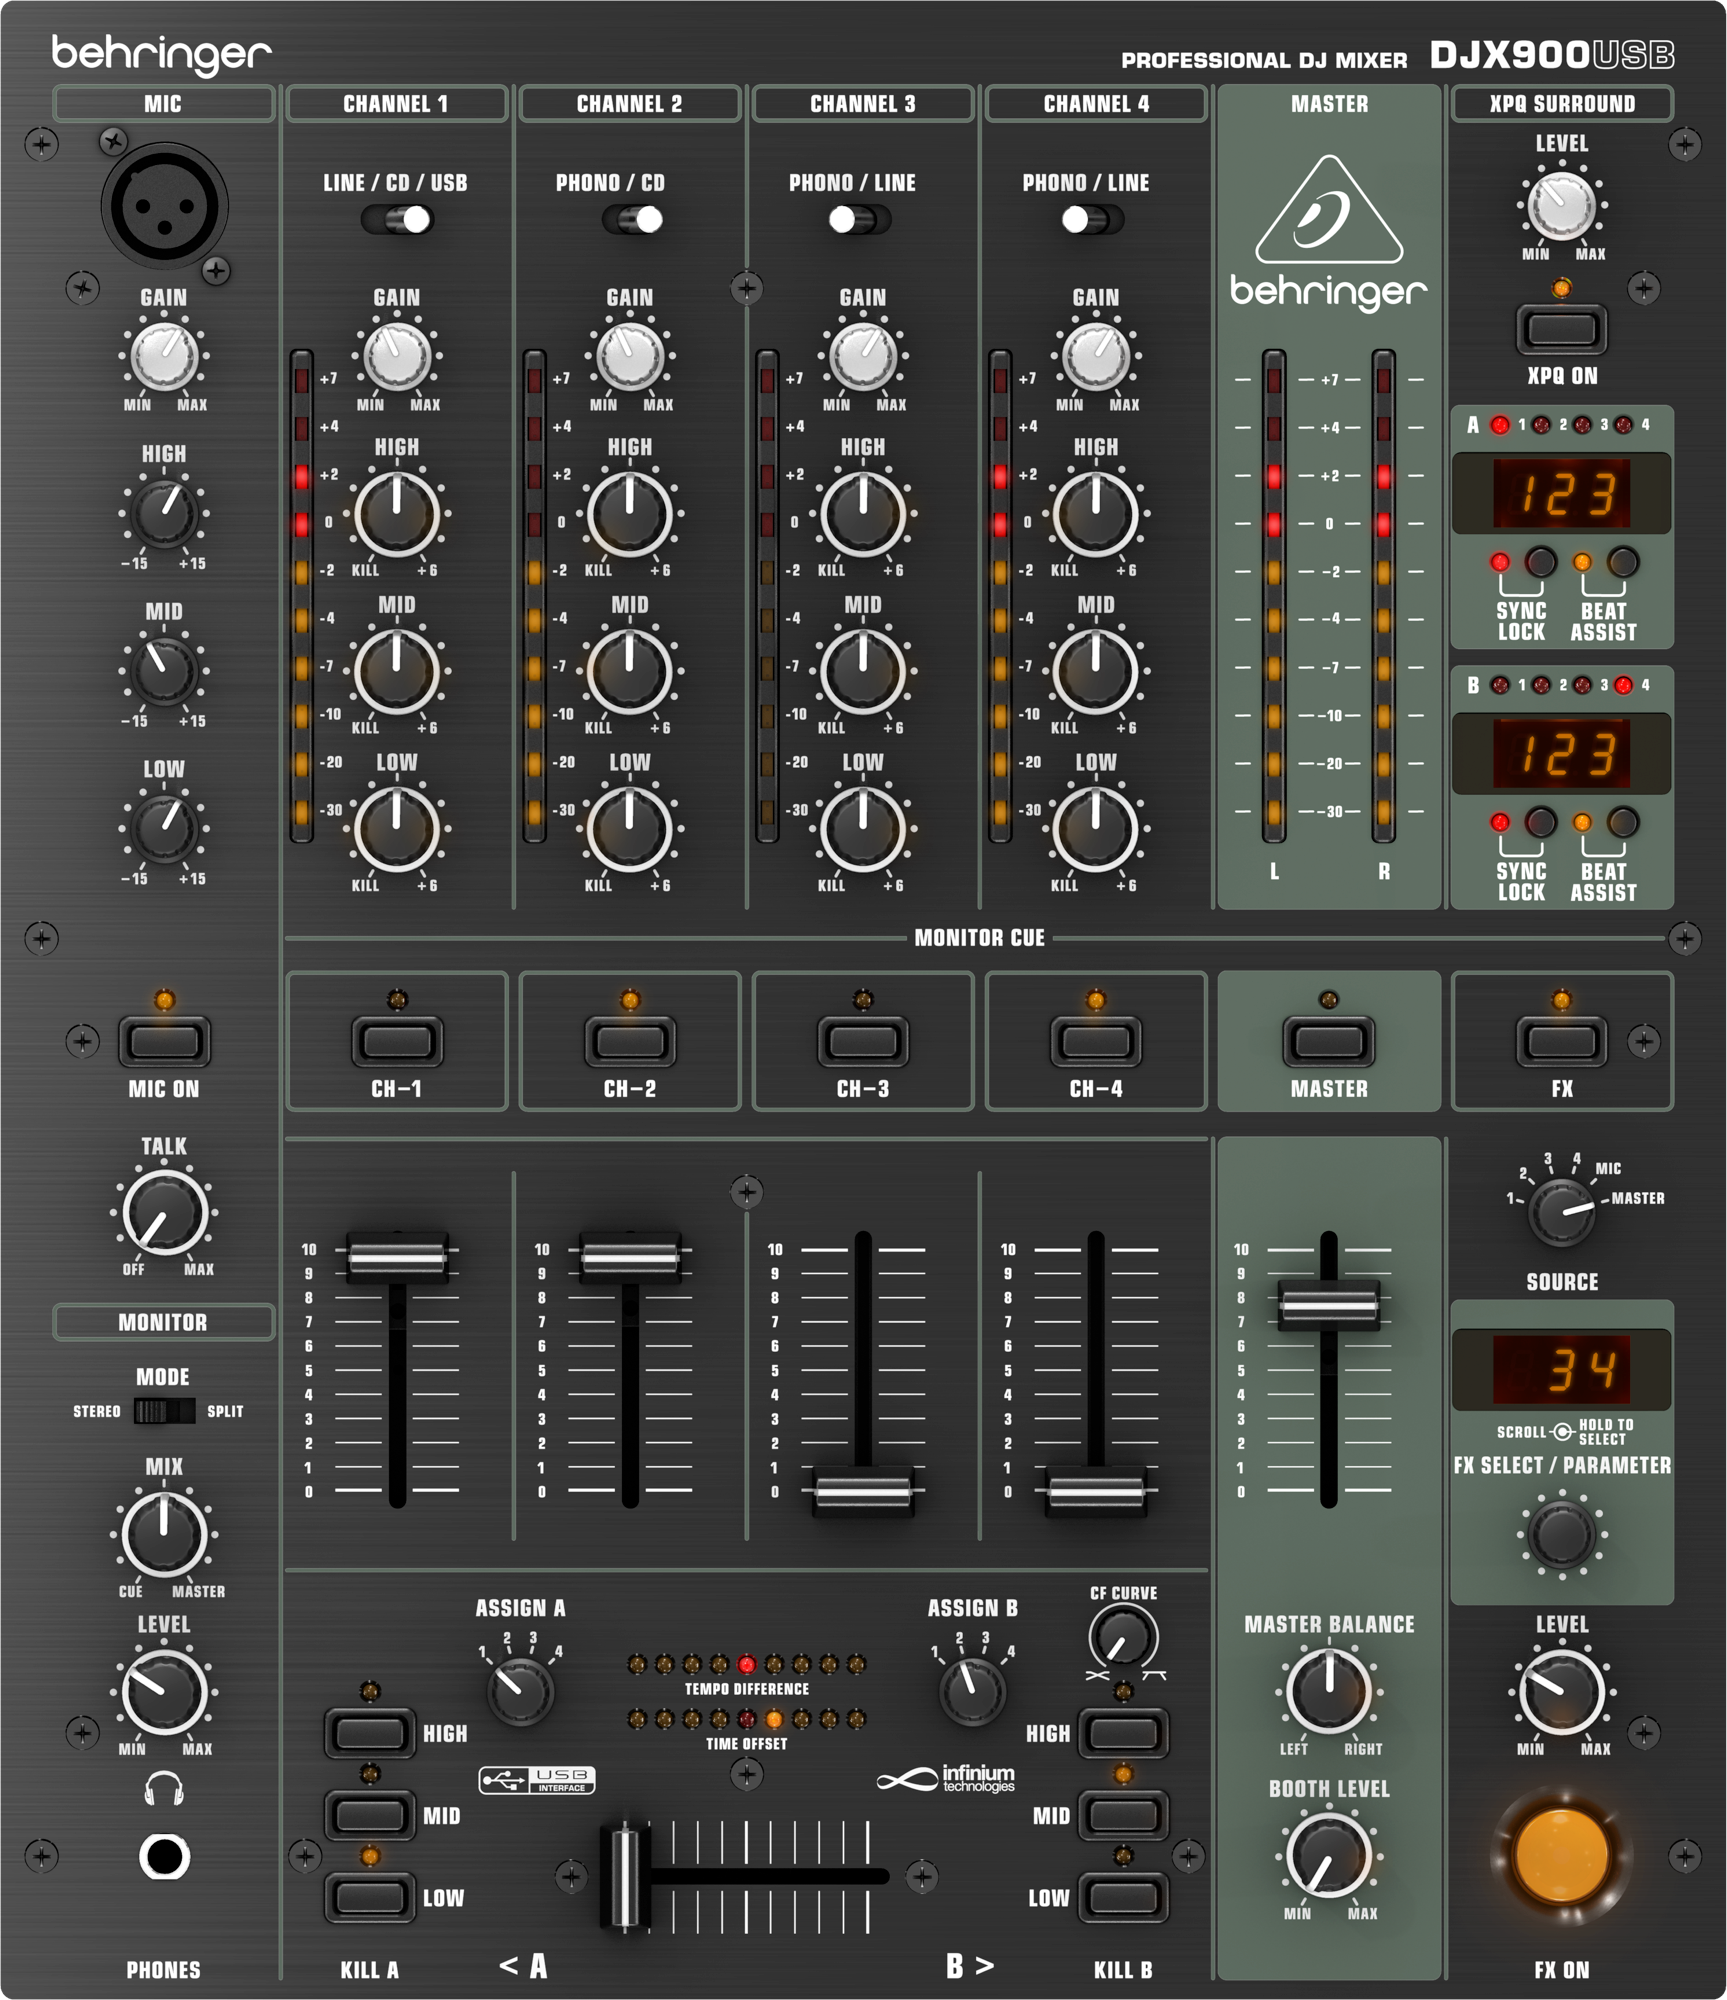Toggle the LINE/CD/USB switch on Channel 1
Image resolution: width=1727 pixels, height=2000 pixels.
click(398, 222)
